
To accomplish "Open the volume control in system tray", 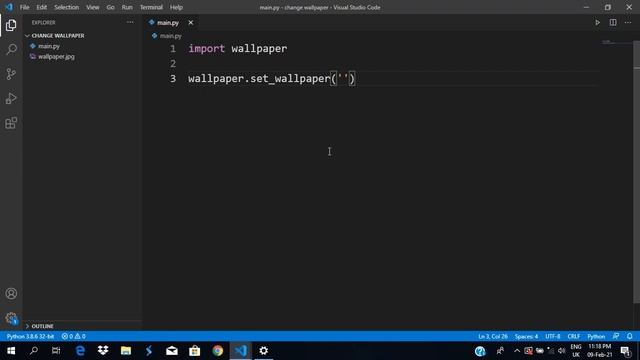I will [x=562, y=351].
